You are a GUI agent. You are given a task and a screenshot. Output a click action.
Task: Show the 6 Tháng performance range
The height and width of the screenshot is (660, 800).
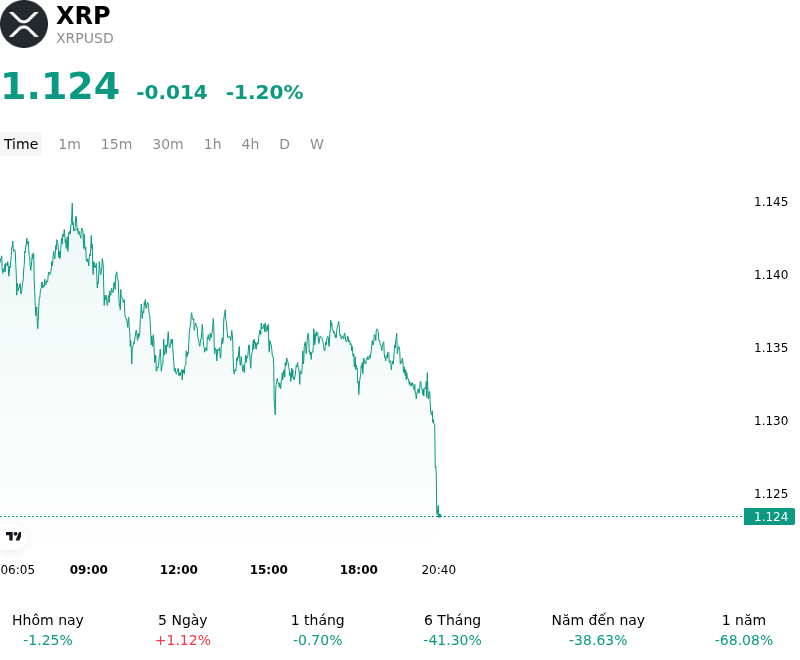pos(452,629)
